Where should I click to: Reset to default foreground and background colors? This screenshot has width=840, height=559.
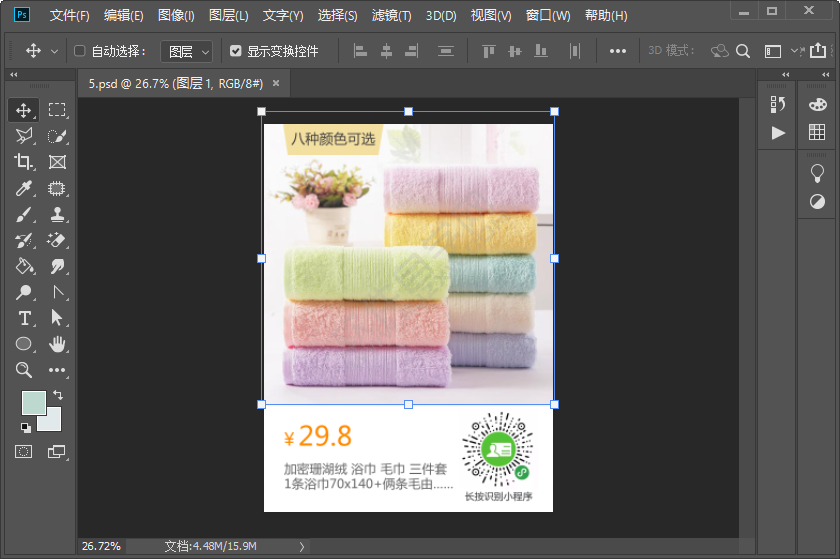tap(26, 428)
